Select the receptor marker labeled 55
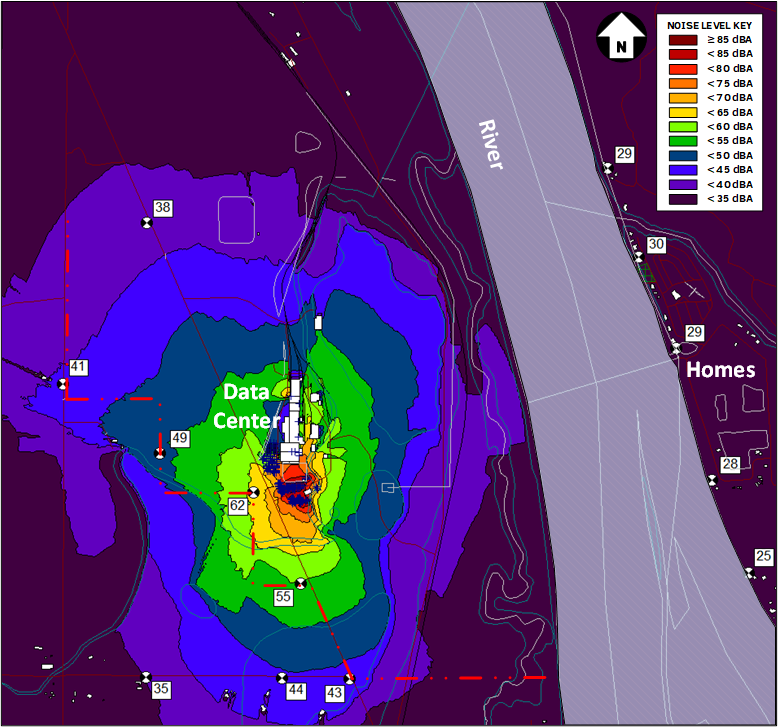The height and width of the screenshot is (727, 778). coord(300,583)
